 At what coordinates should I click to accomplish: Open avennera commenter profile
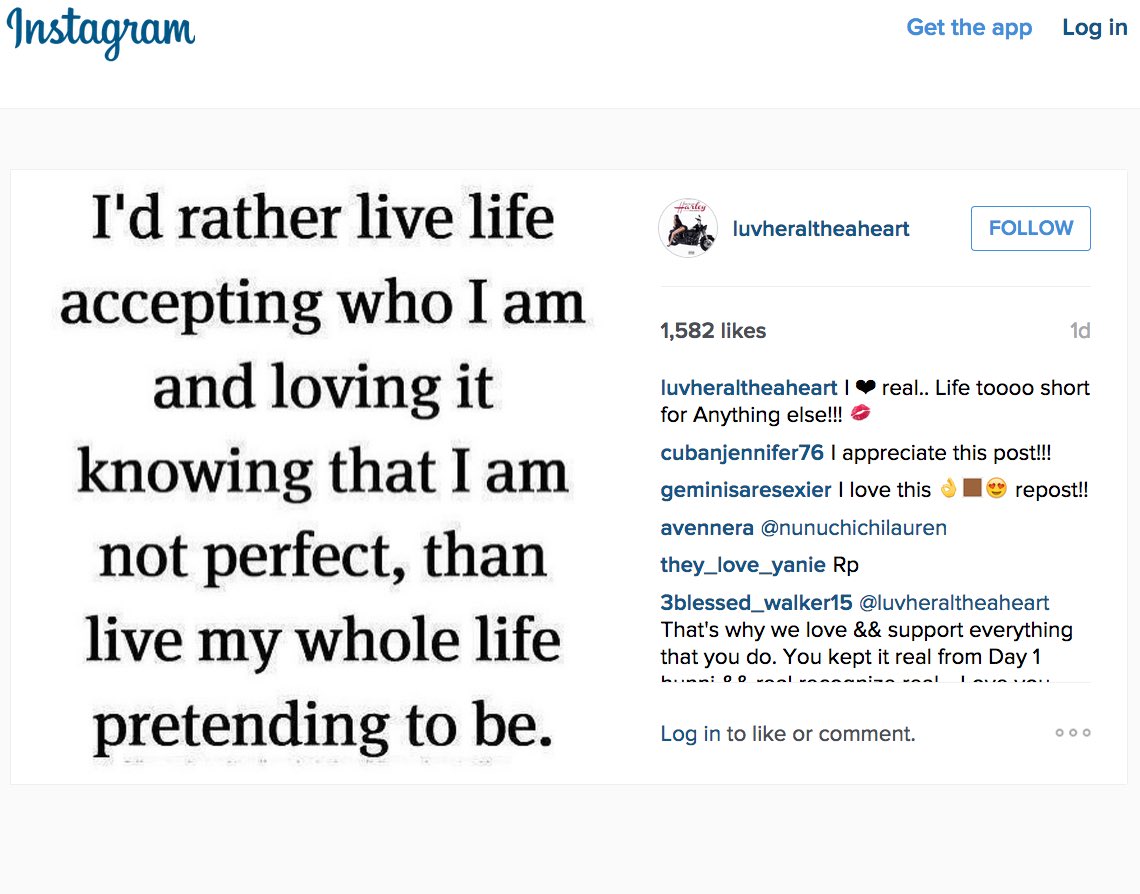point(707,528)
